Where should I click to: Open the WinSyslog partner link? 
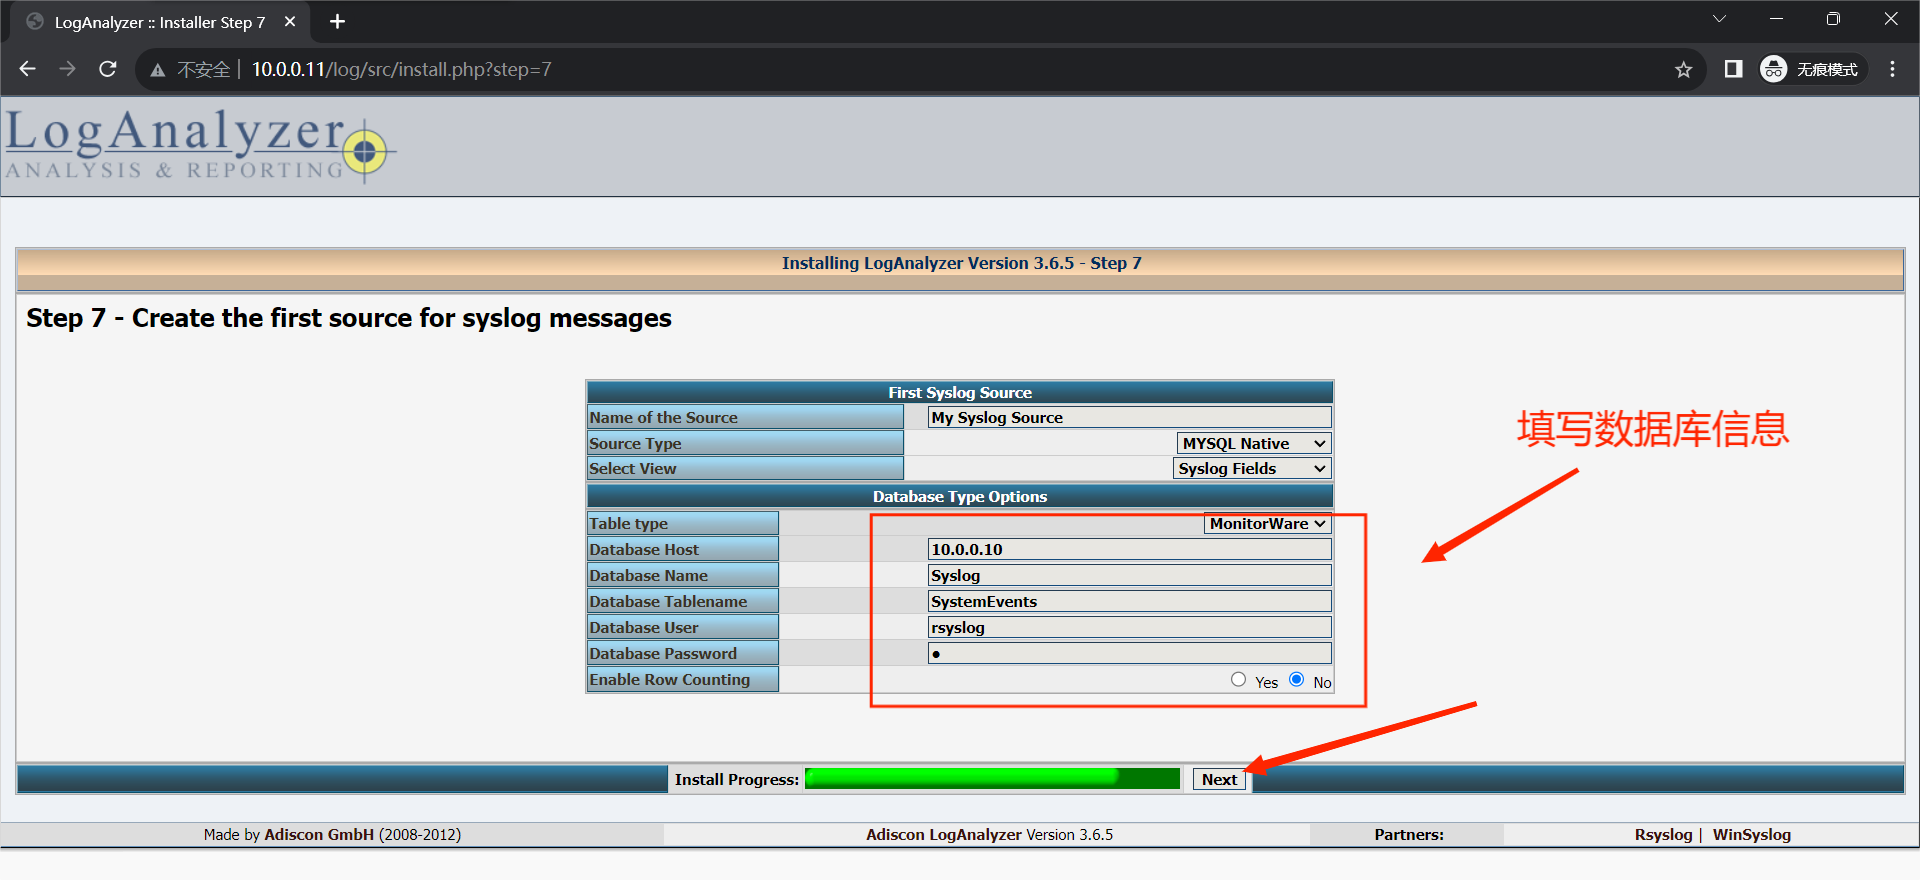point(1751,834)
